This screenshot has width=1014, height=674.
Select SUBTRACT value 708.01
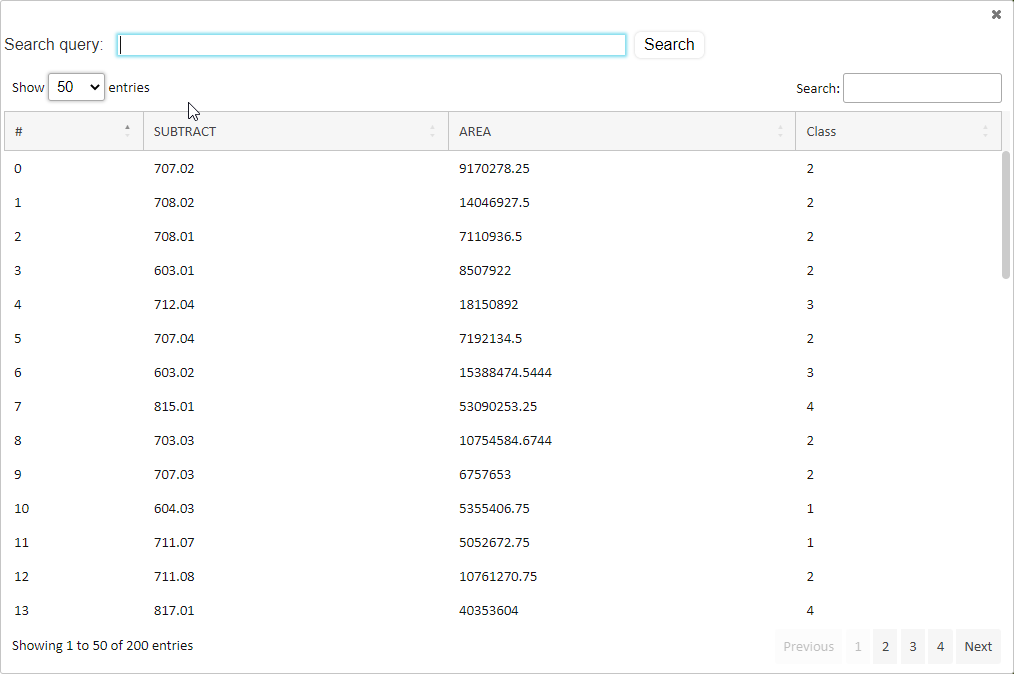174,237
